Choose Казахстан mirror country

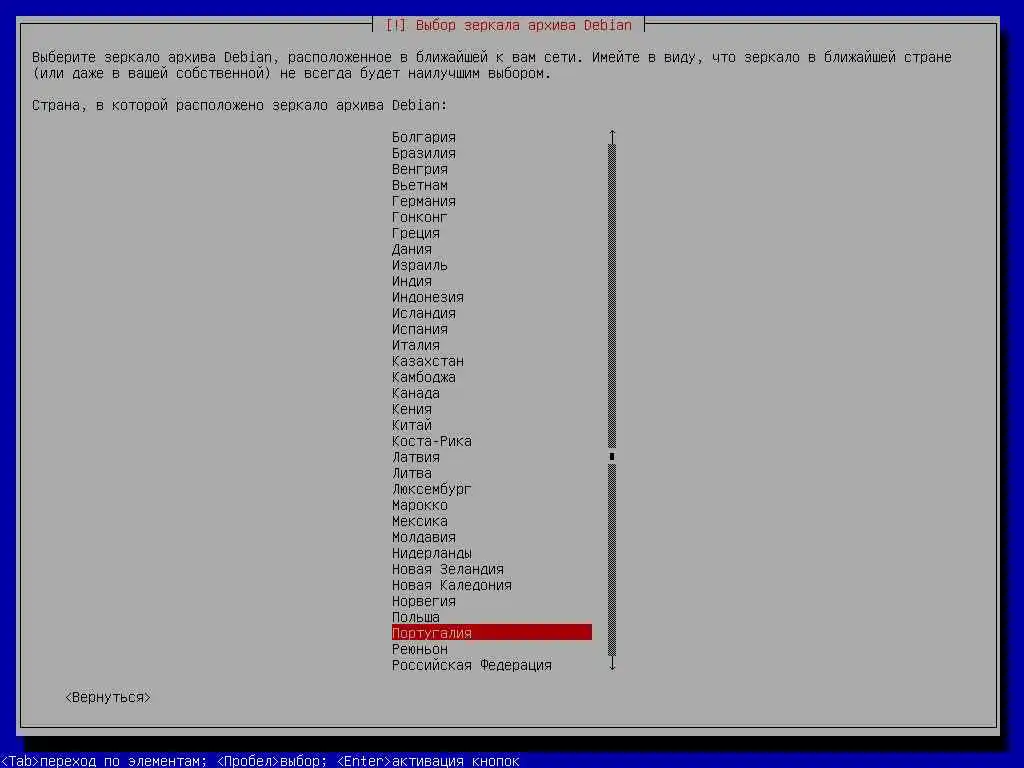tap(428, 361)
